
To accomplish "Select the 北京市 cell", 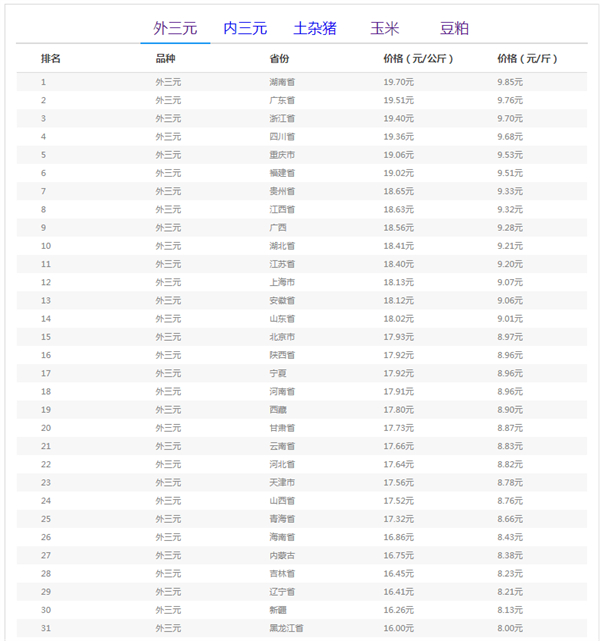I will pos(282,337).
